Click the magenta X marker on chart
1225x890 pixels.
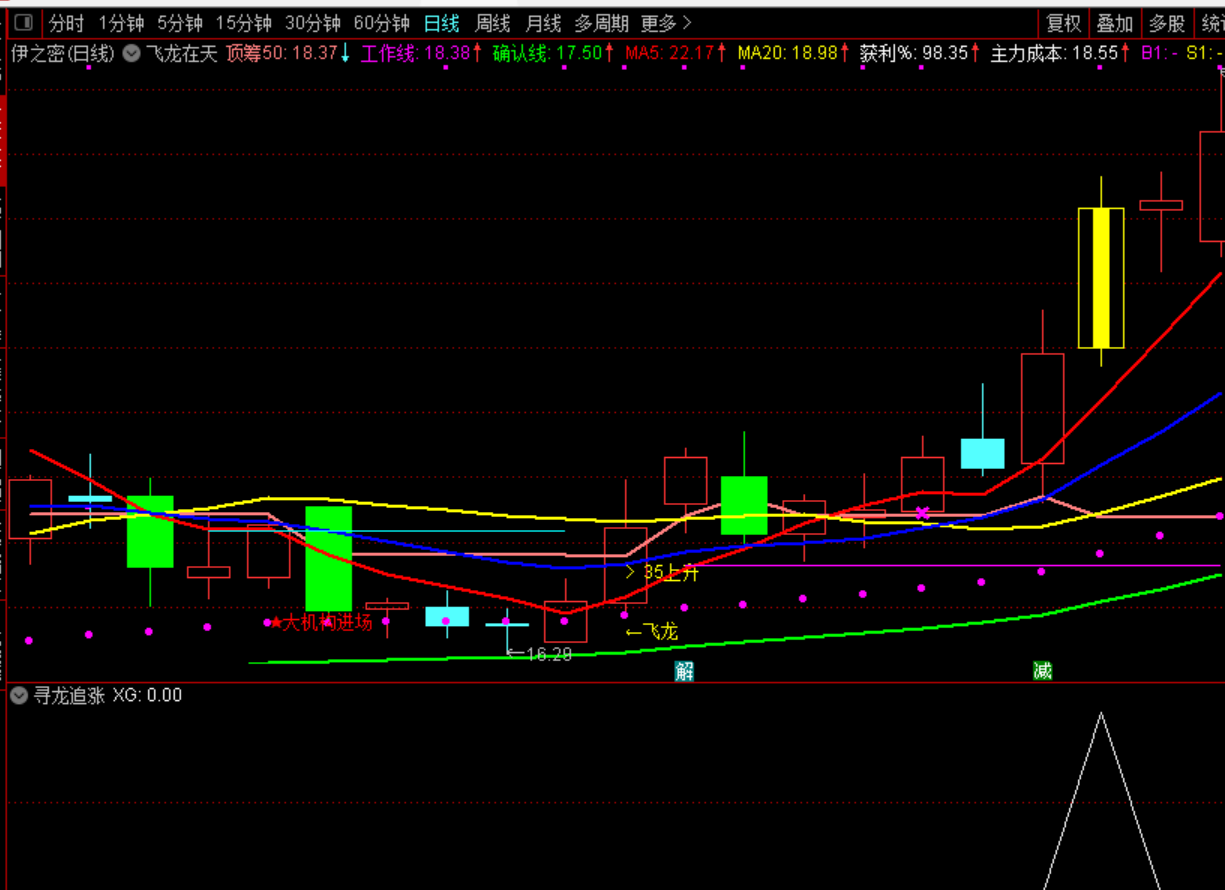point(923,513)
